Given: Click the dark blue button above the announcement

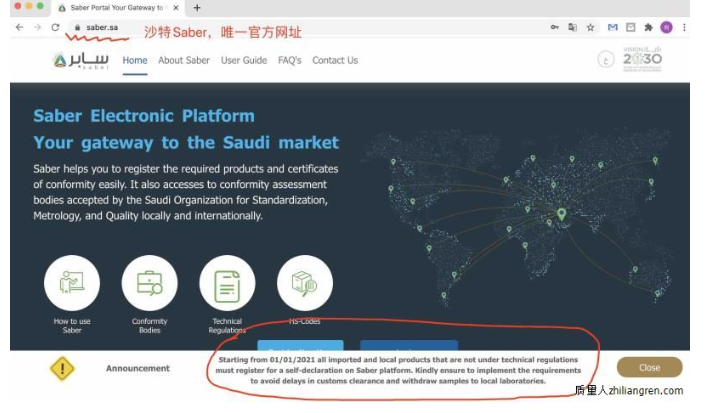Looking at the screenshot, I should 409,345.
